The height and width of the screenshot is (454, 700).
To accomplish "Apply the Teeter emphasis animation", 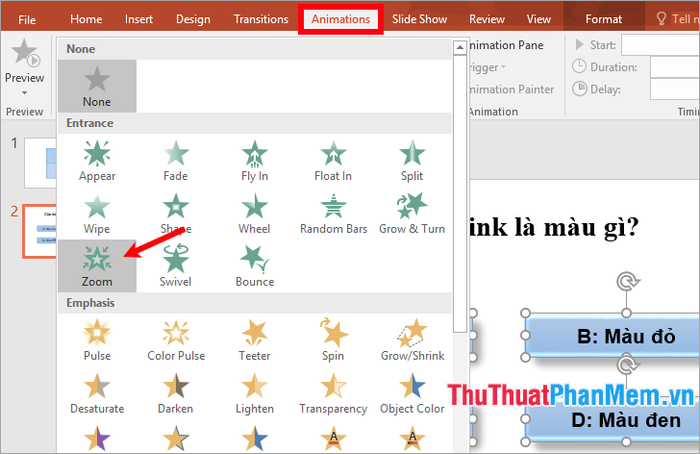I will 255,336.
